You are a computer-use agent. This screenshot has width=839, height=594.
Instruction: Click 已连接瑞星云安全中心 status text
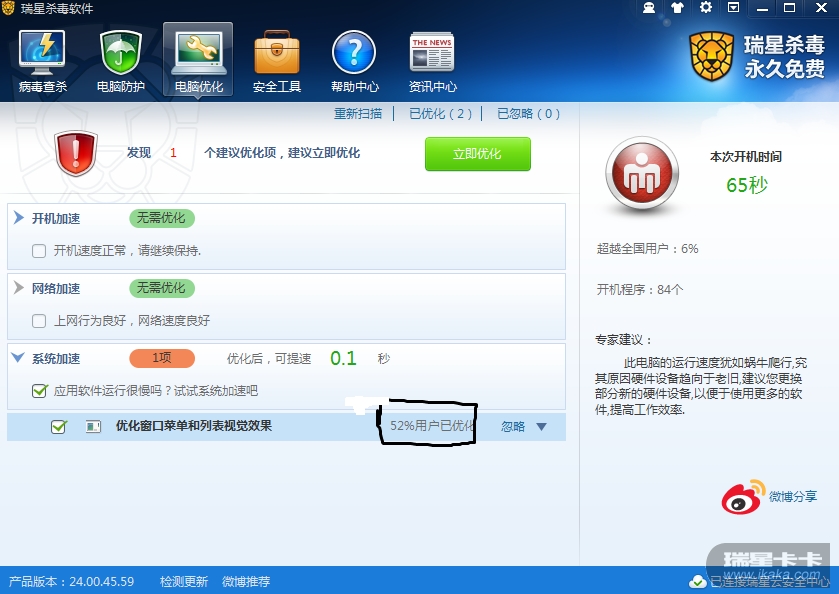point(769,581)
